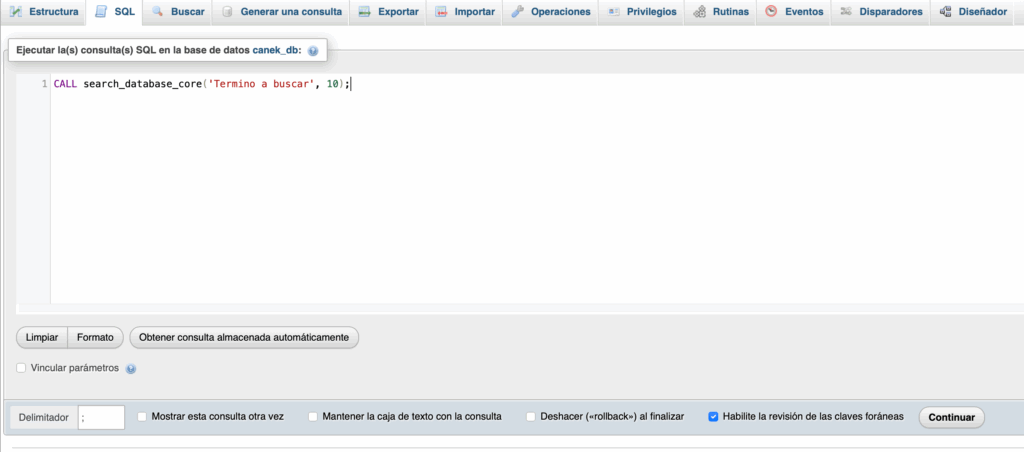Screen dimensions: 1024x452
Task: Click the Estructura tab icon
Action: click(16, 12)
